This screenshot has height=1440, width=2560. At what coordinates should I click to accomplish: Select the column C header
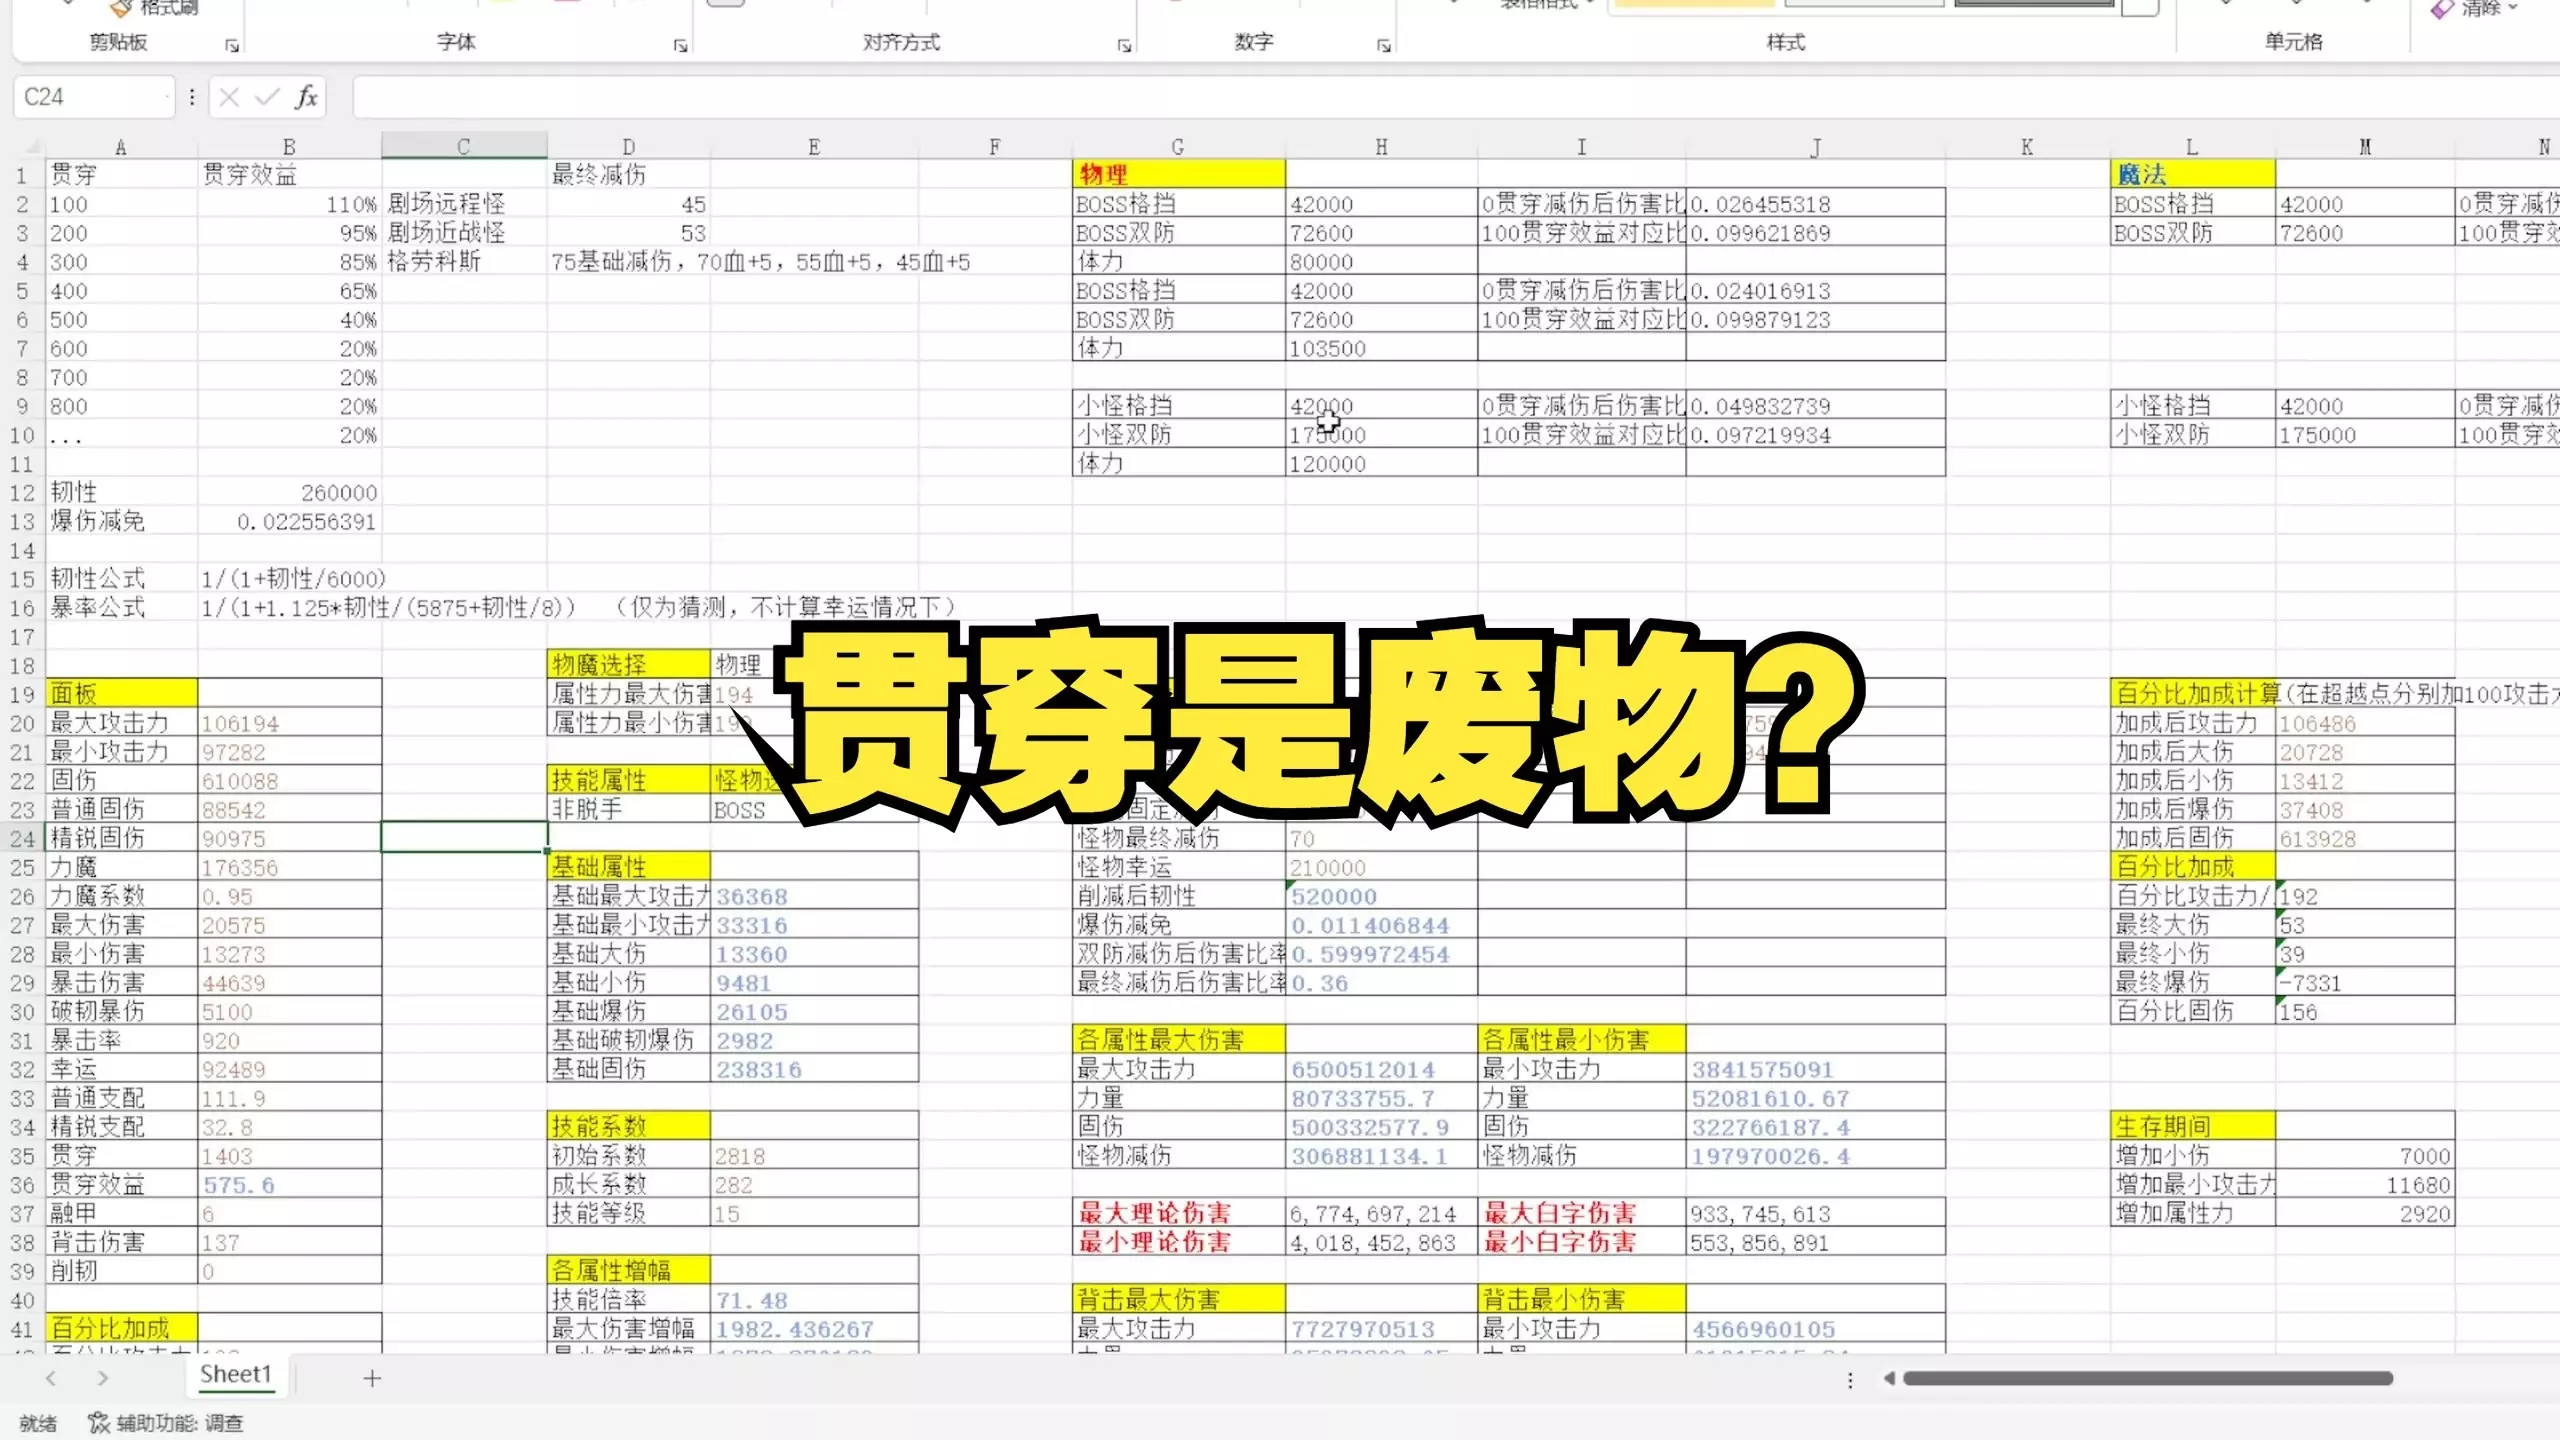[464, 146]
